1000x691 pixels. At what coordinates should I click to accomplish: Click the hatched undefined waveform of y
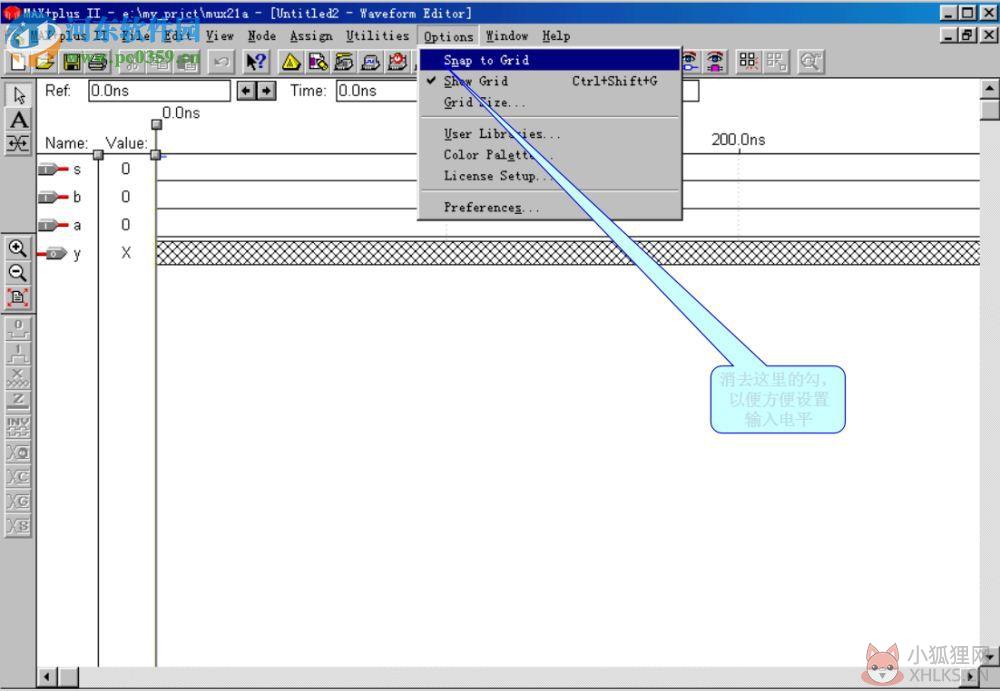pos(568,253)
